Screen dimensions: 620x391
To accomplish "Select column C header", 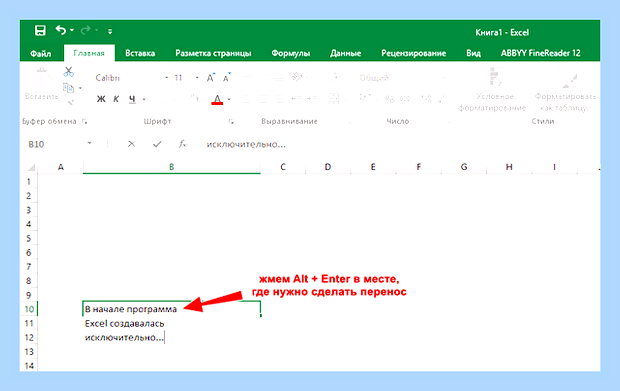I will tap(283, 167).
